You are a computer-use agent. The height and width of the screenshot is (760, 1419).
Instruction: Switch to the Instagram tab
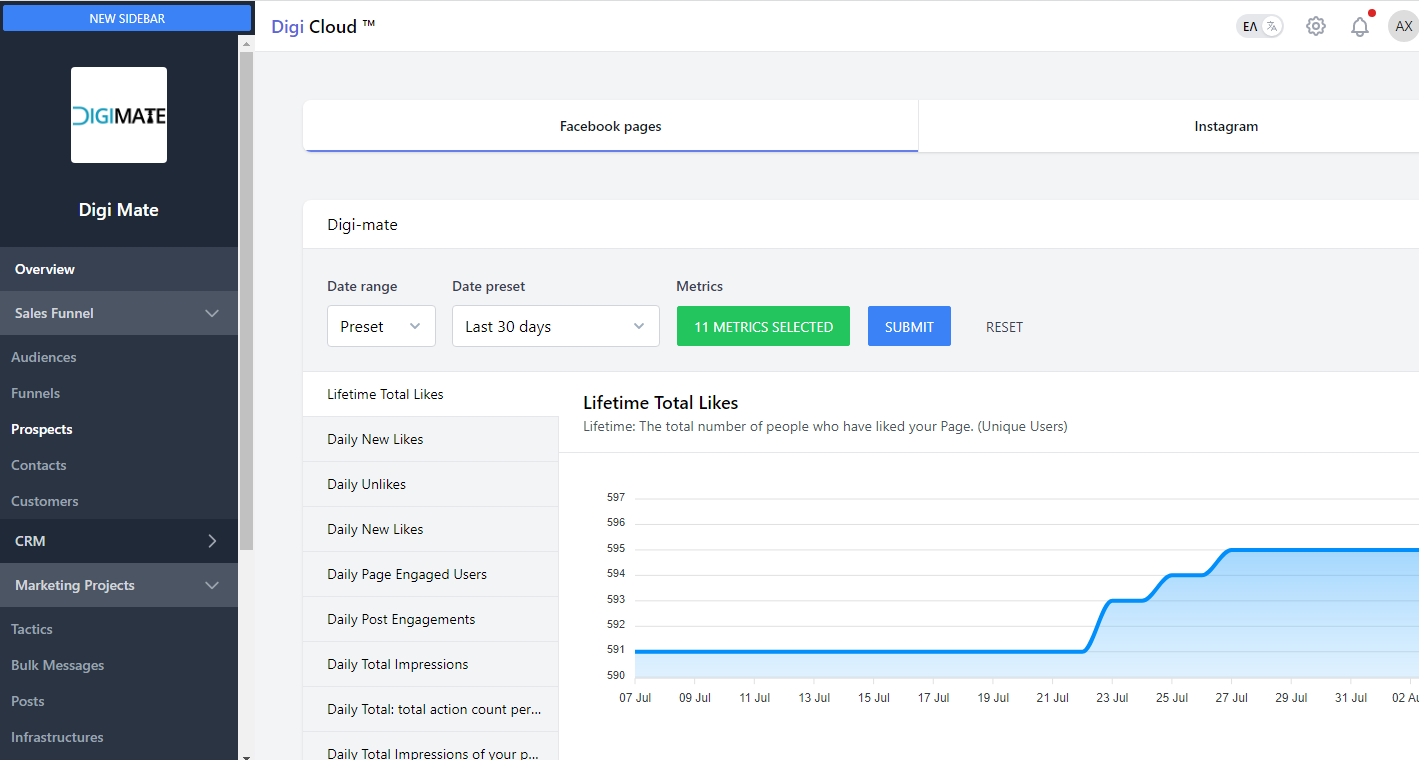pos(1225,127)
